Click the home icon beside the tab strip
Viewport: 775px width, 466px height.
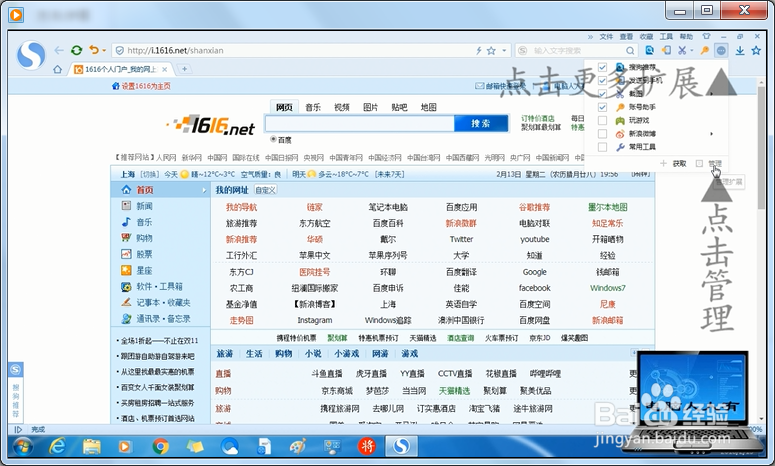[58, 69]
